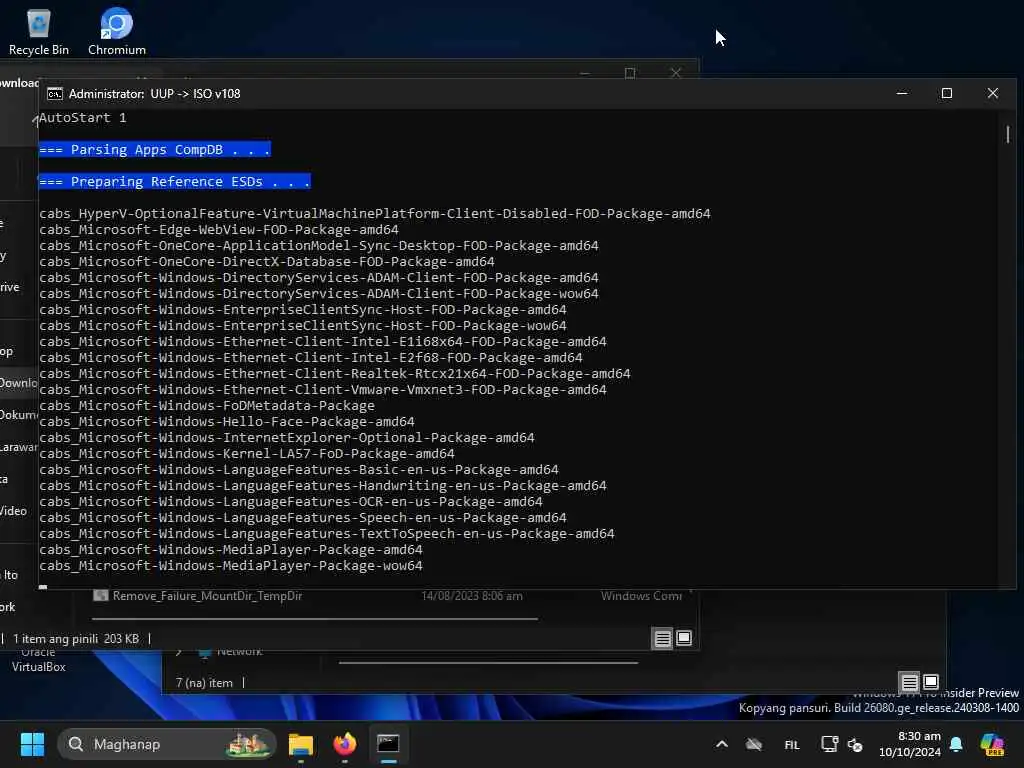
Task: Click the Realtek-Rtcx21x64-FOD-Package line
Action: coord(335,374)
